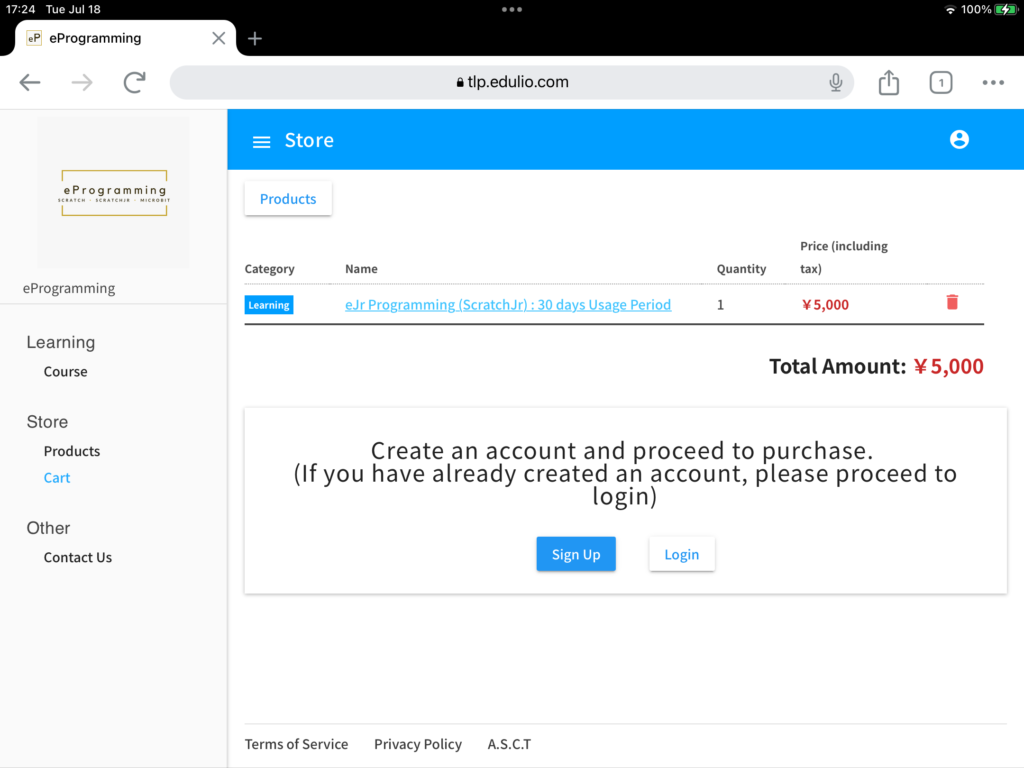Image resolution: width=1024 pixels, height=768 pixels.
Task: Open the browser three-dot more menu
Action: tap(992, 83)
